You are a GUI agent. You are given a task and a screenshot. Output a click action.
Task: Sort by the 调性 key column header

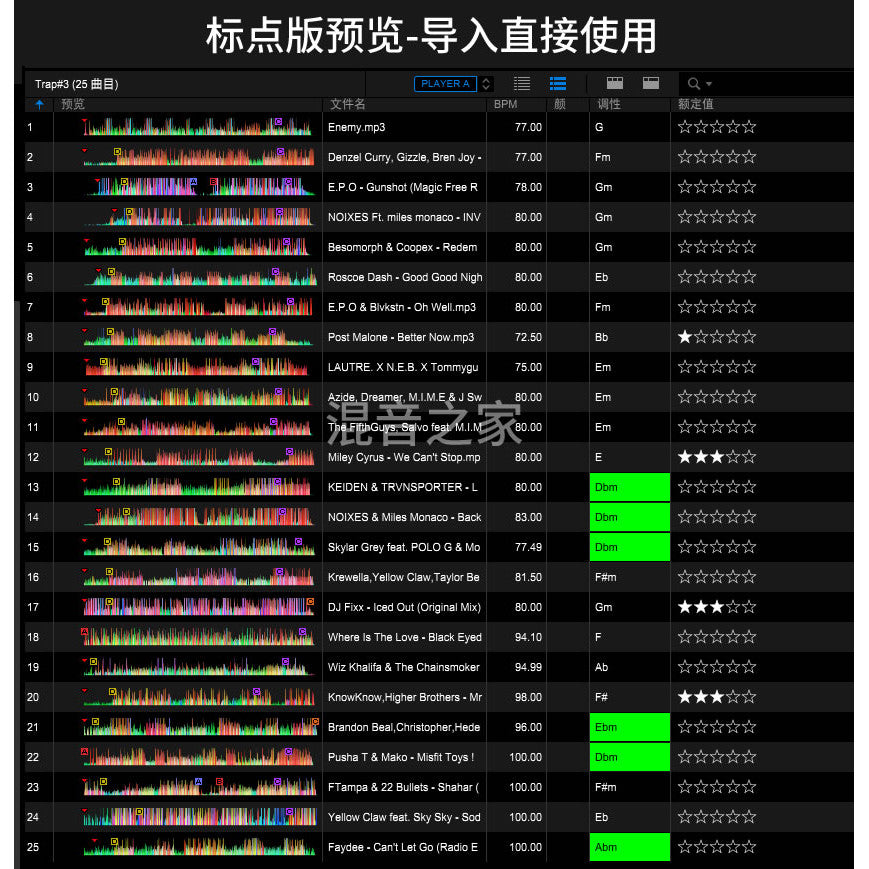click(x=609, y=104)
